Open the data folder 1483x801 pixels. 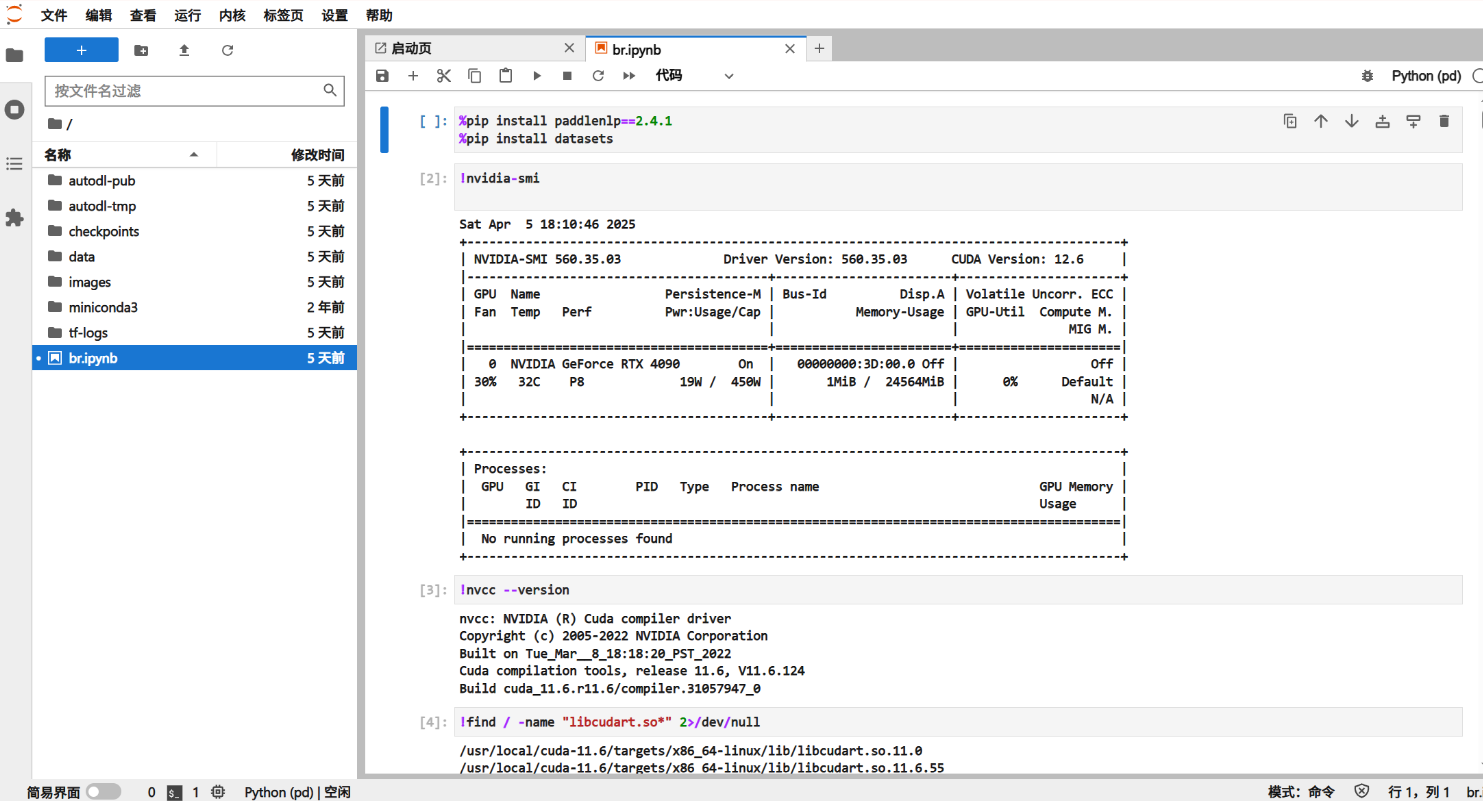194,256
